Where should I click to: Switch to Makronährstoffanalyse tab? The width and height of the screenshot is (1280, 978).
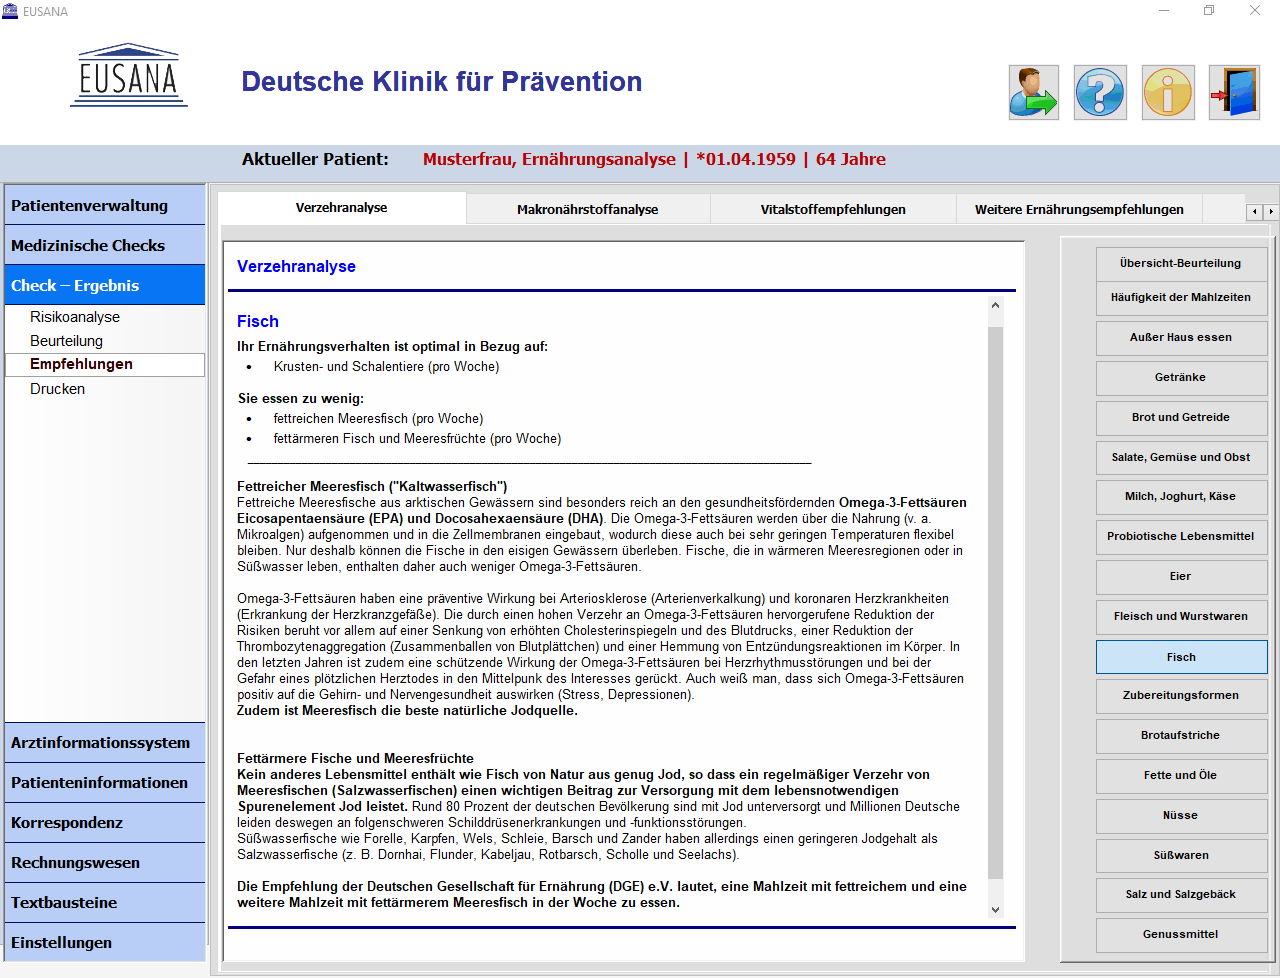[x=588, y=209]
